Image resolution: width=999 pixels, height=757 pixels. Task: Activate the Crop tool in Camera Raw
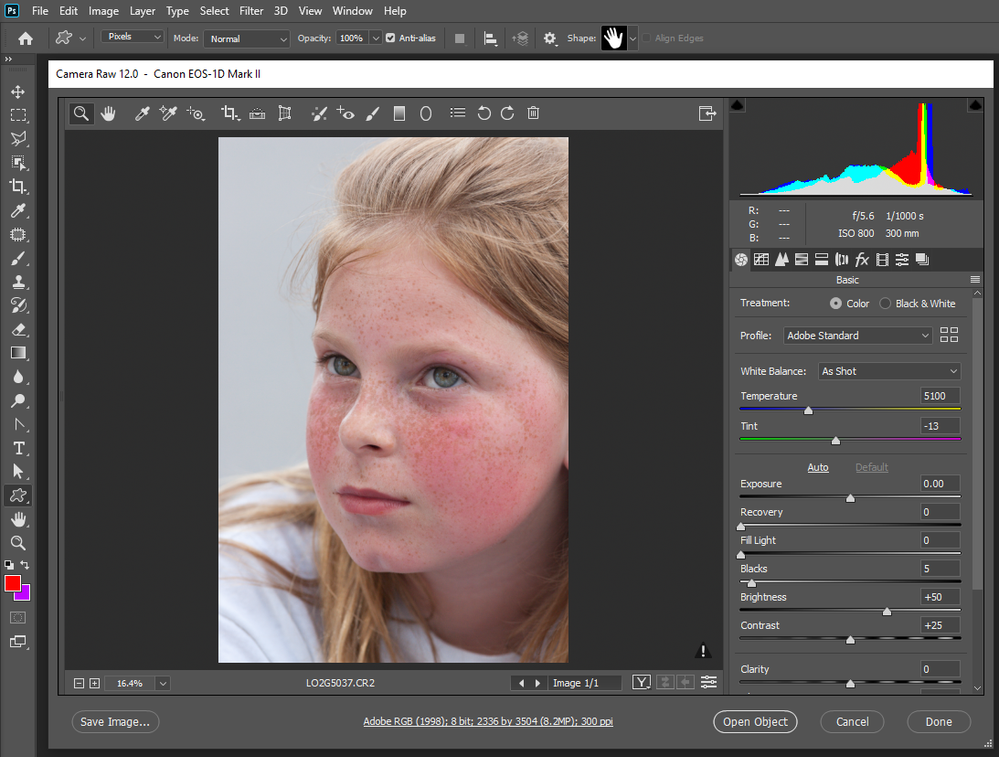tap(230, 113)
